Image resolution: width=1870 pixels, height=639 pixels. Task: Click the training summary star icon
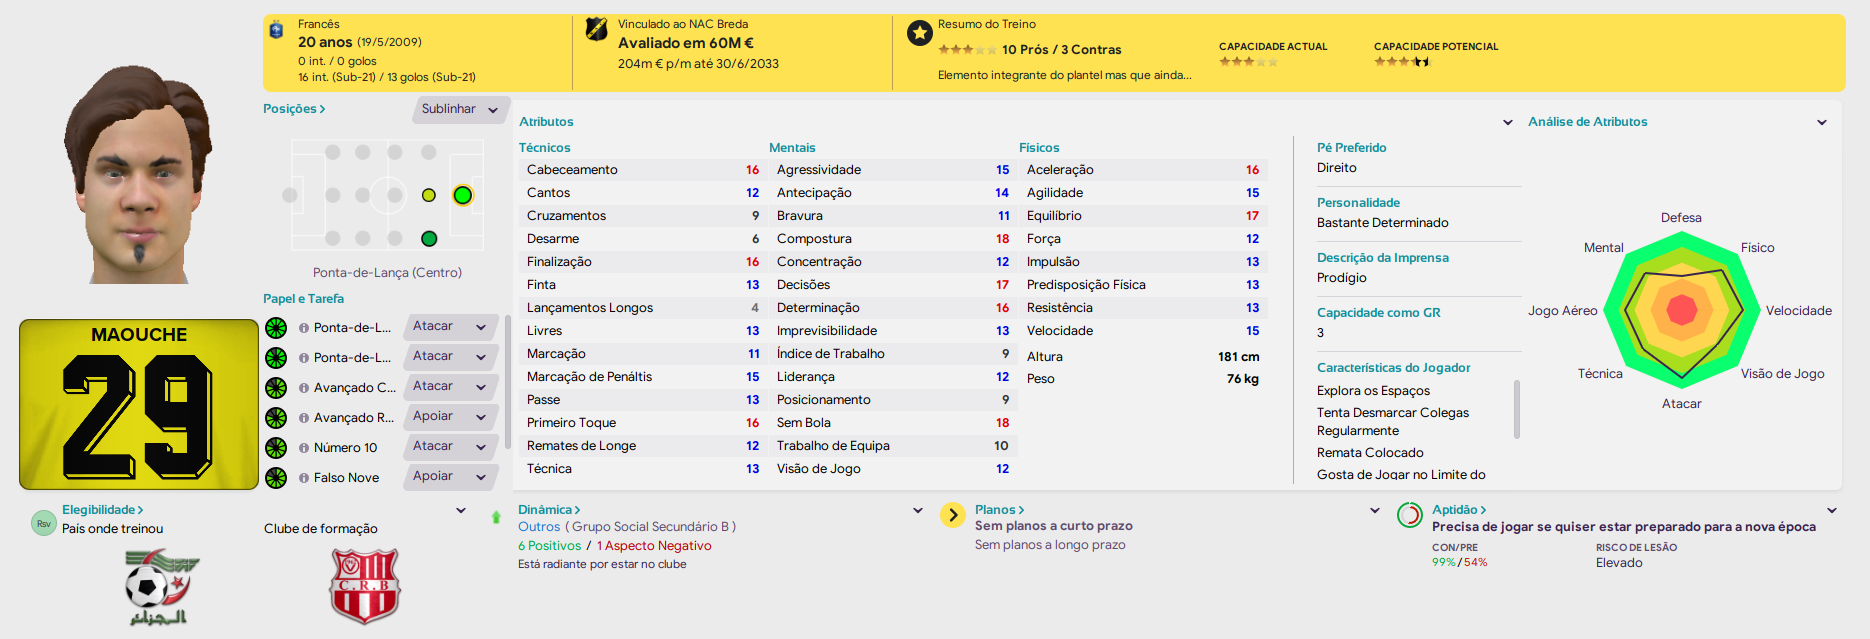pos(919,34)
